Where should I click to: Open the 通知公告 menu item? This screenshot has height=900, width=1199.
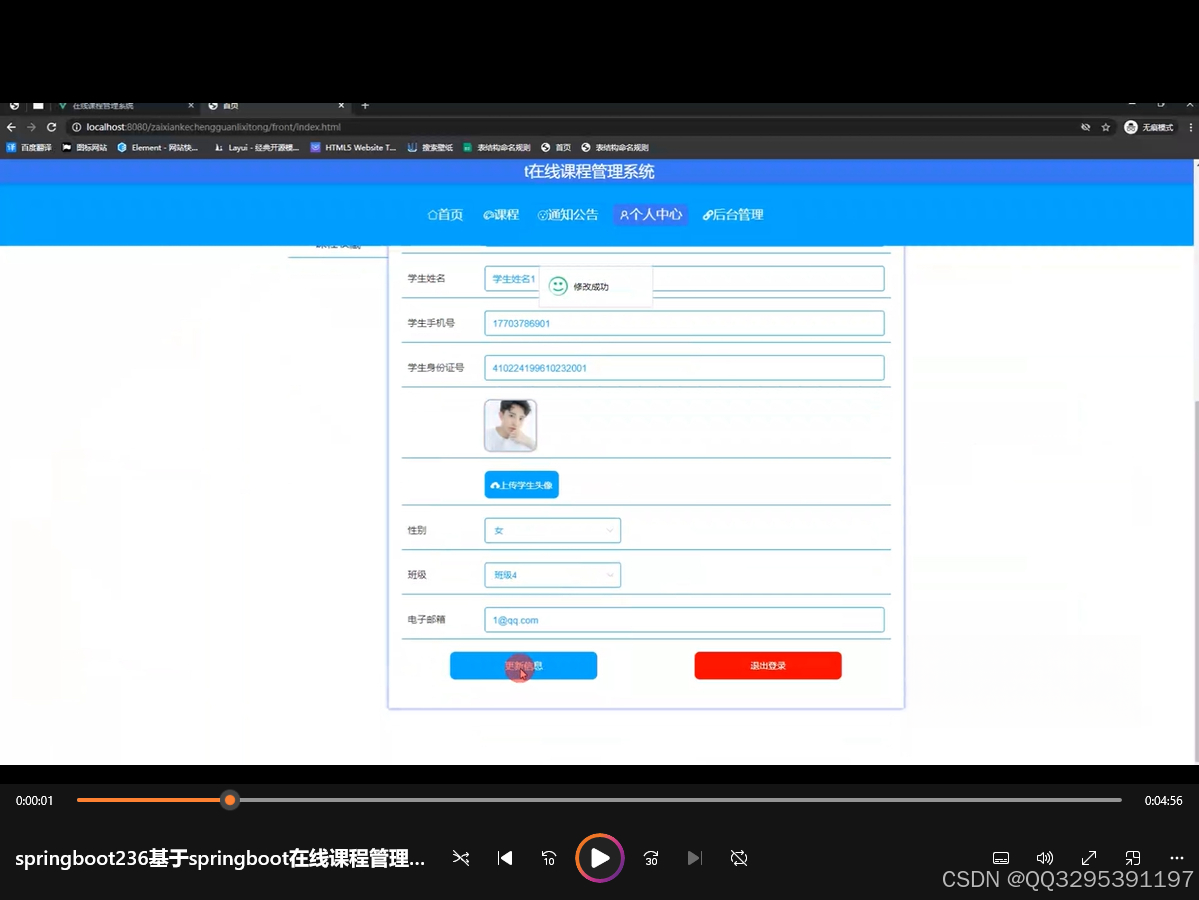click(567, 214)
